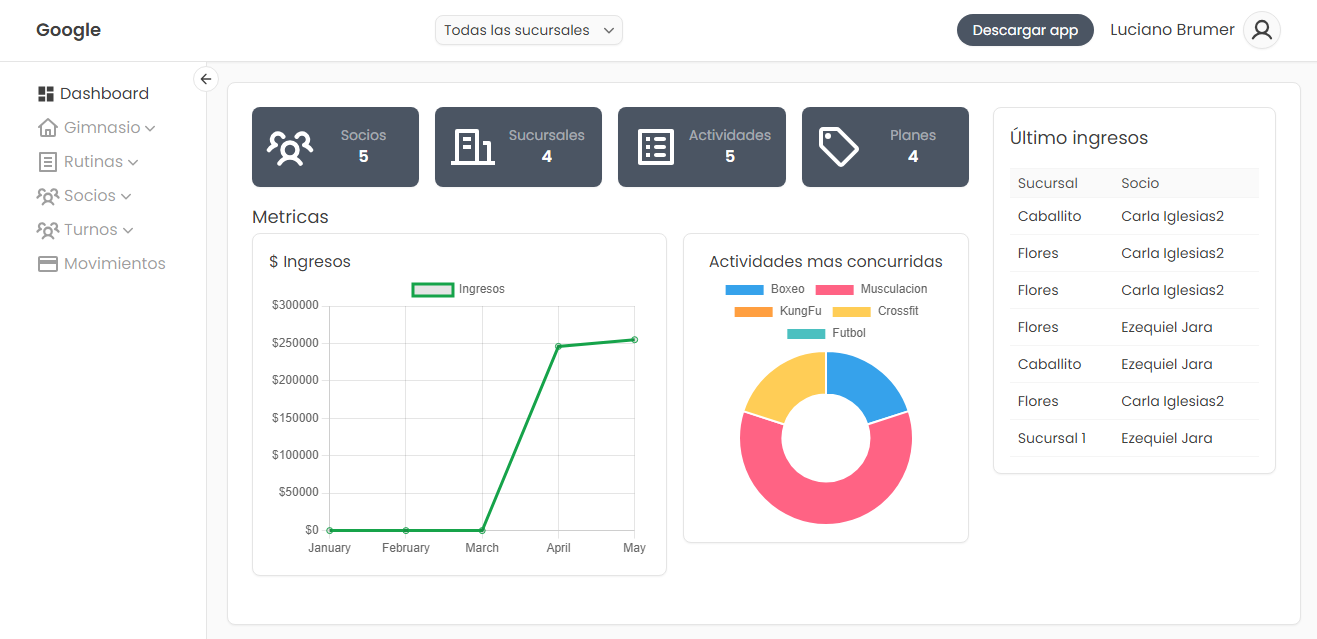Click the Planes tag icon

click(839, 147)
